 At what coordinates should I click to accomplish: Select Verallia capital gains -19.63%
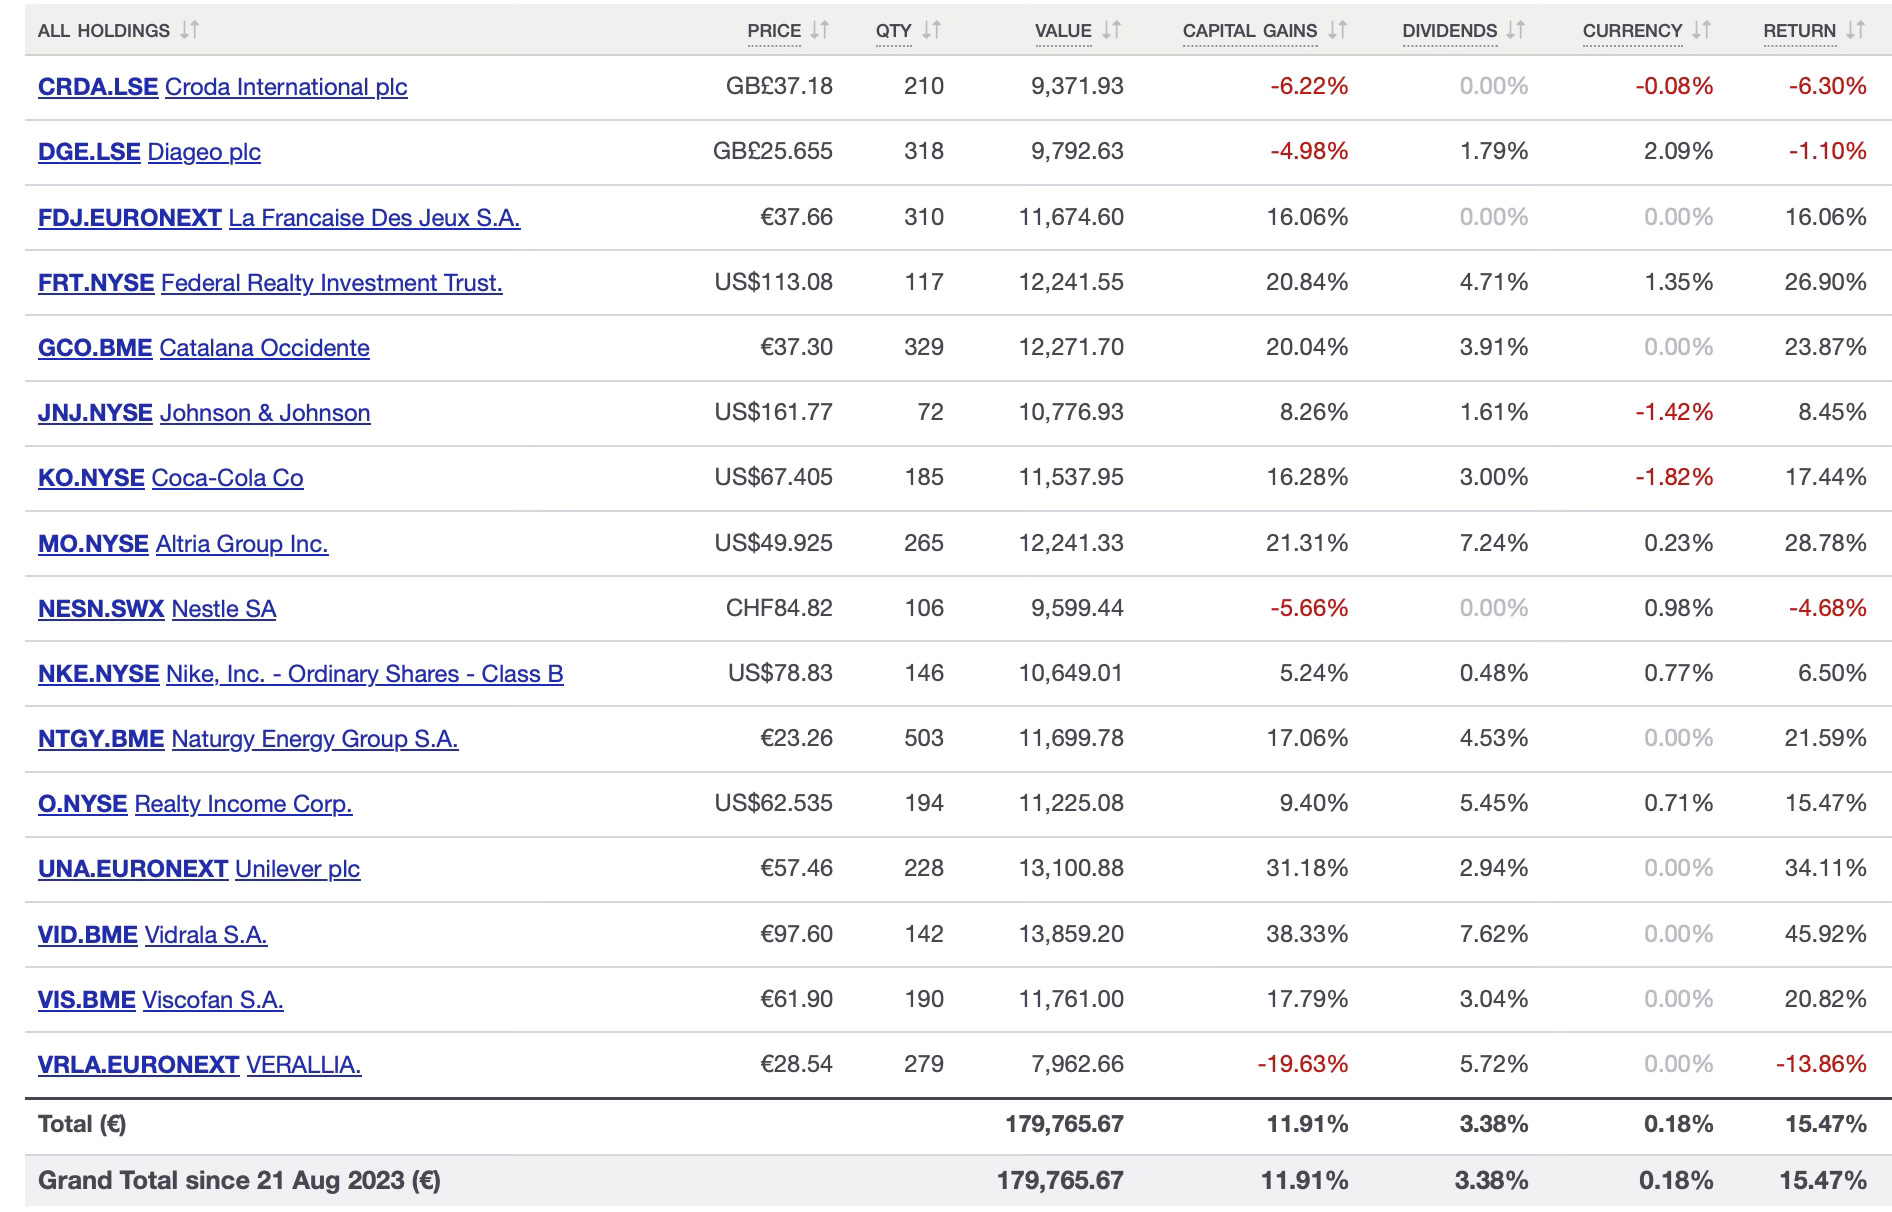[x=1302, y=1064]
